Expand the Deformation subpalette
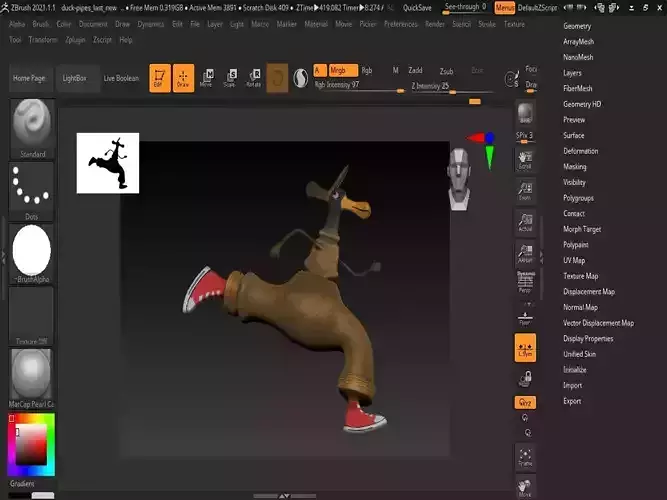 (x=581, y=151)
